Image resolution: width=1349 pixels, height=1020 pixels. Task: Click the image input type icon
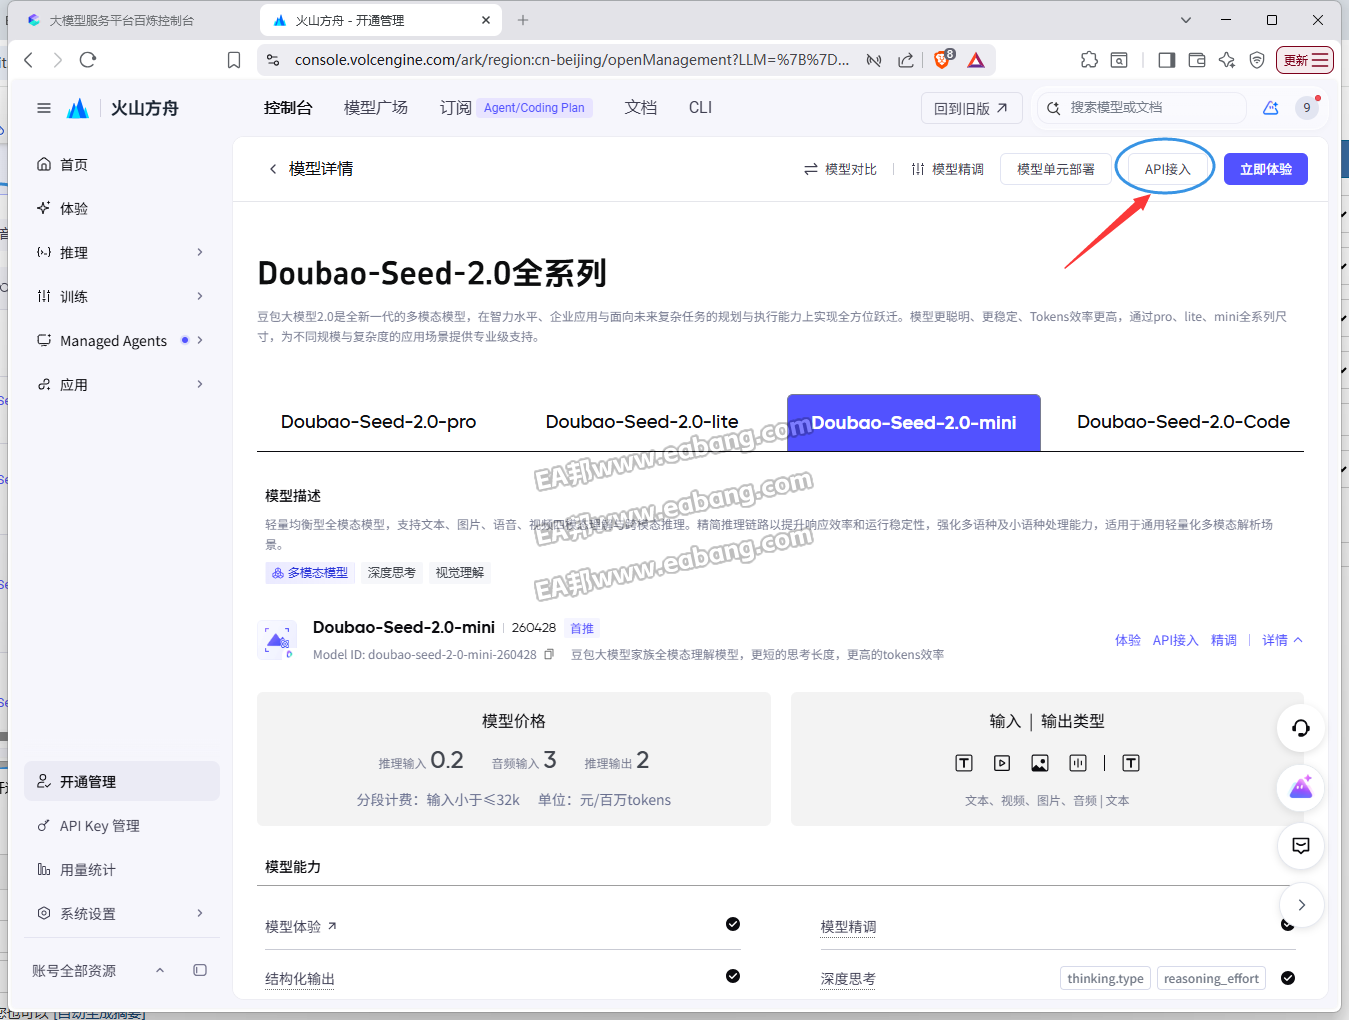1040,763
